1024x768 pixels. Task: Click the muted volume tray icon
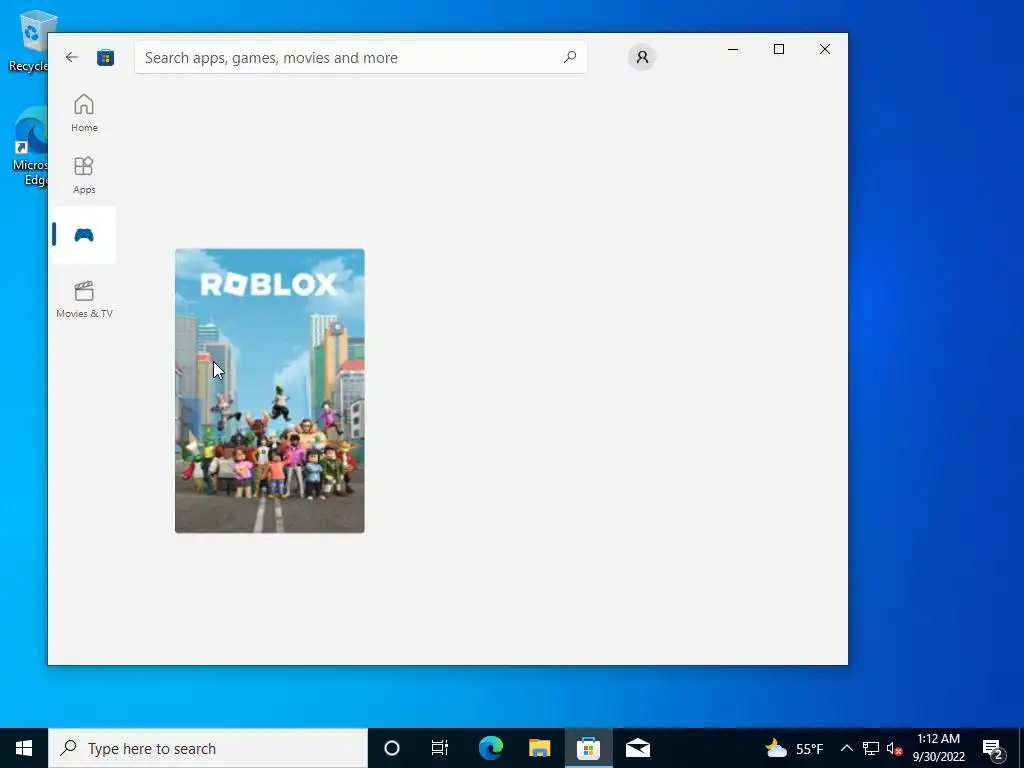point(894,748)
